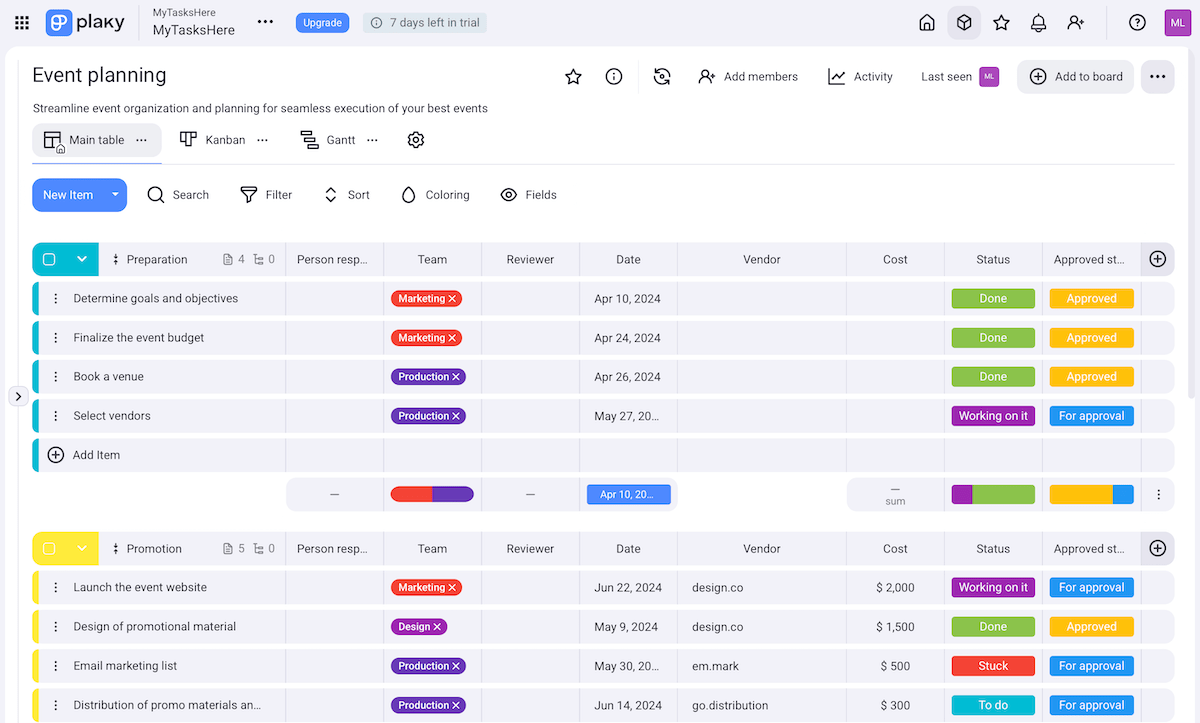The height and width of the screenshot is (723, 1200).
Task: Open the board notifications bell
Action: coord(1038,22)
